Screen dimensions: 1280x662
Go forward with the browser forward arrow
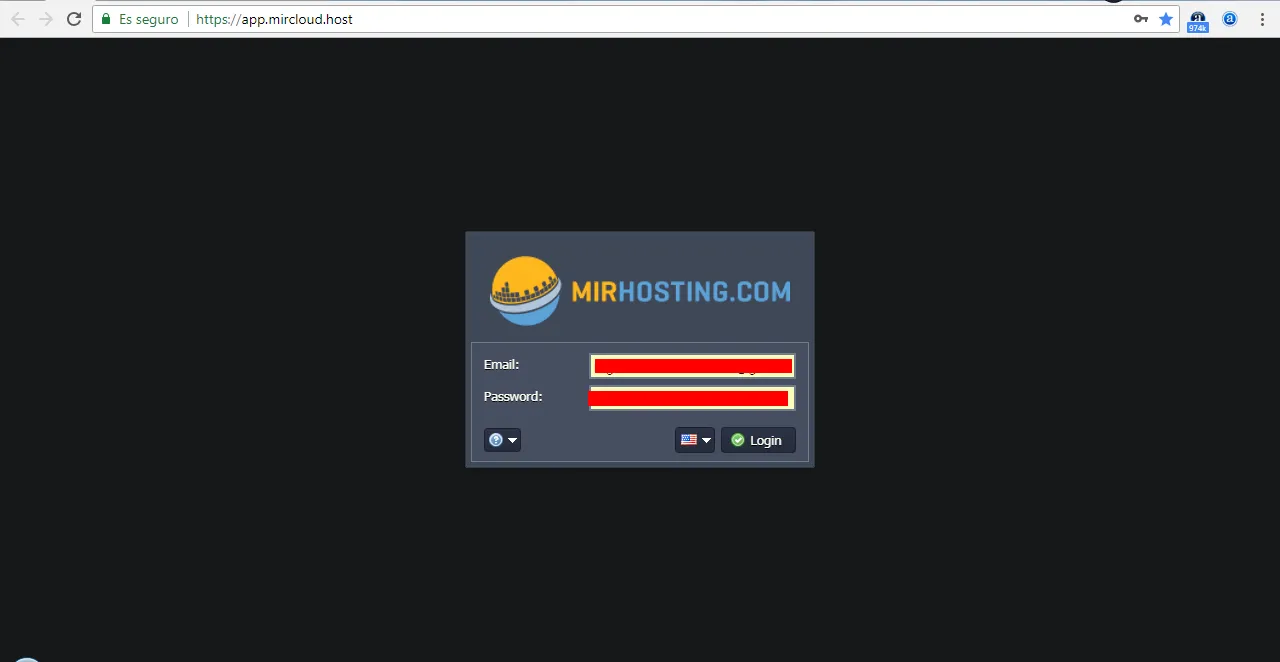[46, 19]
